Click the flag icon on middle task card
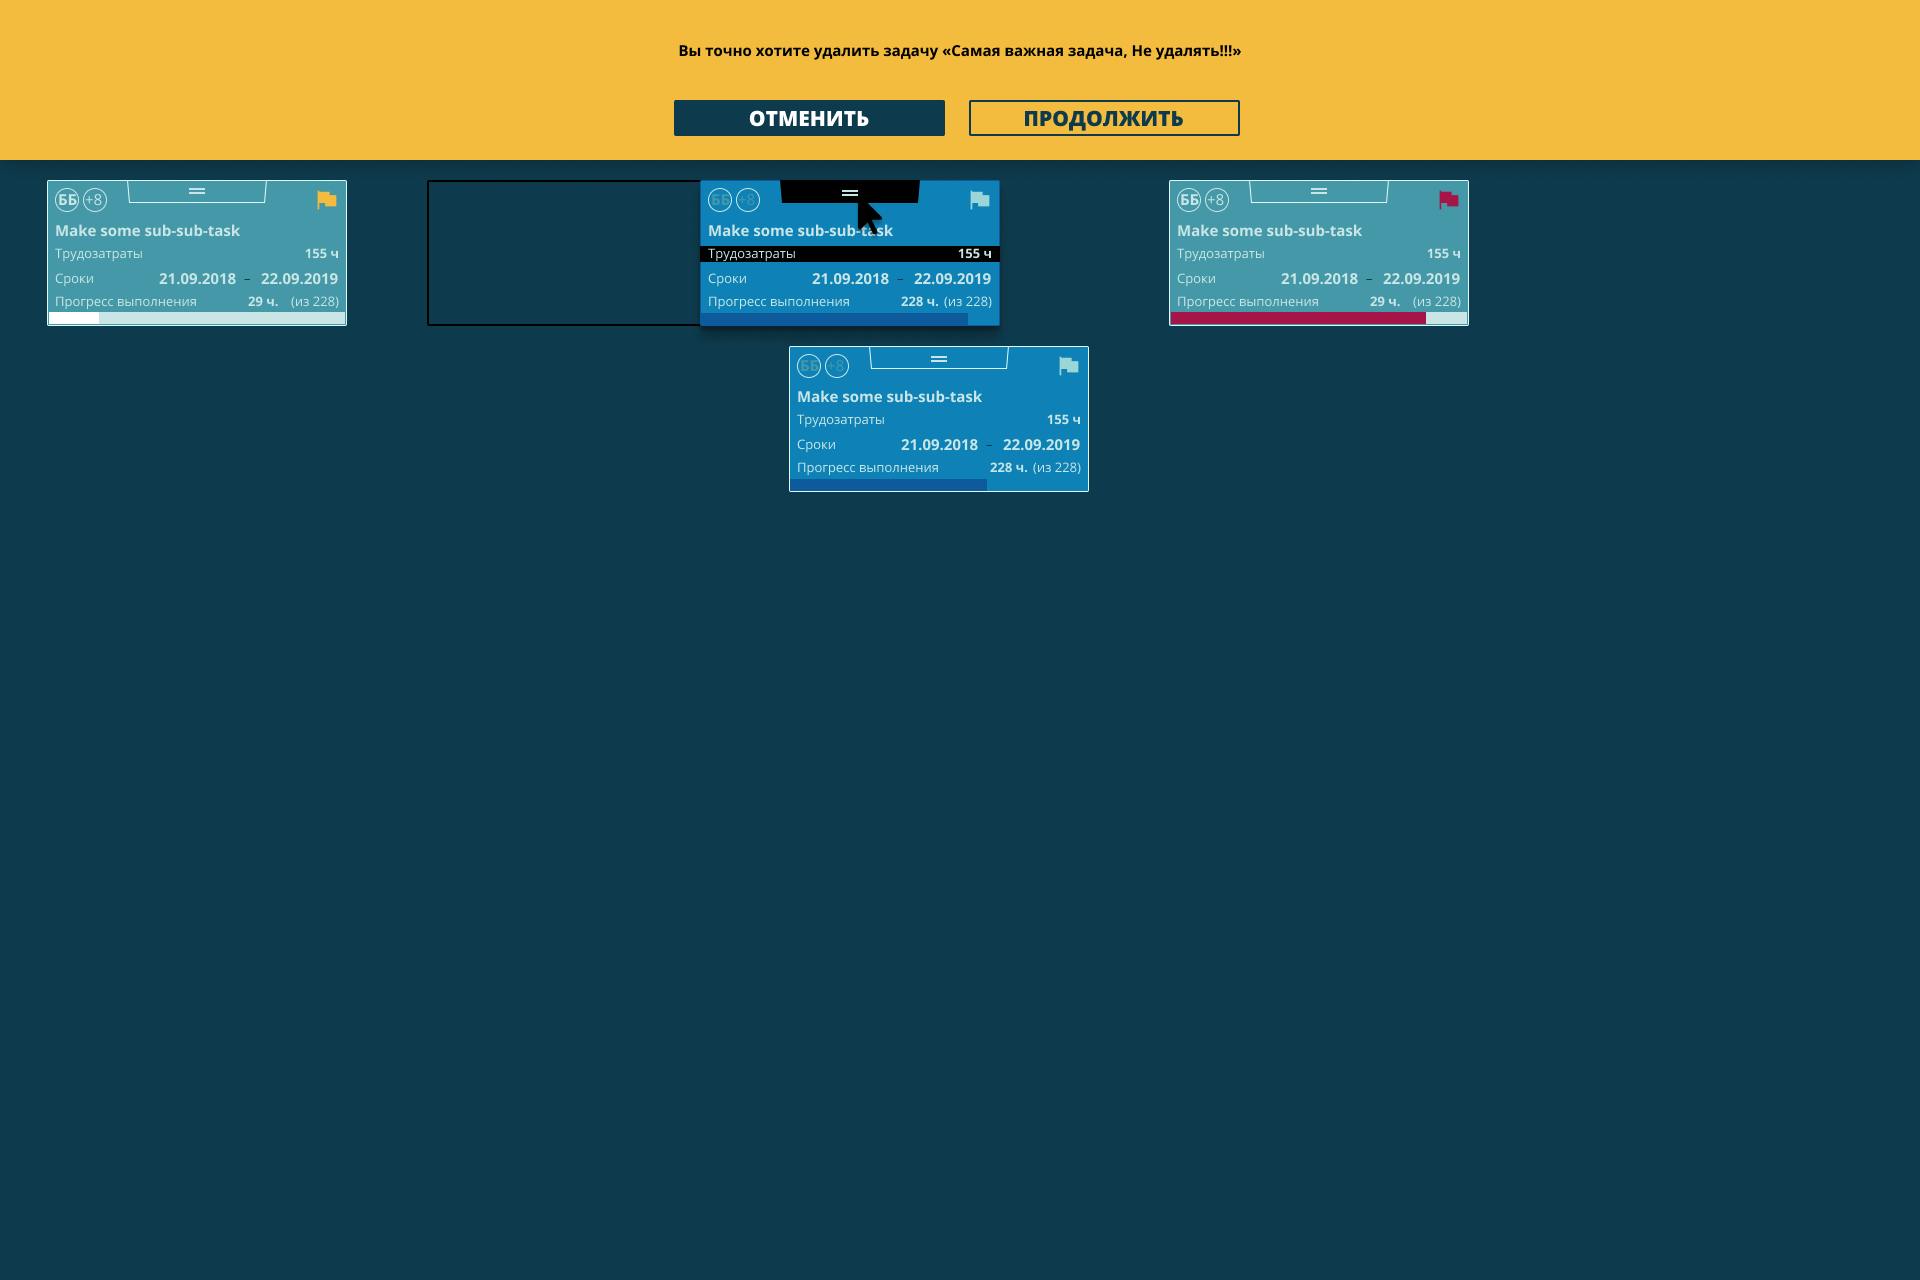Viewport: 1920px width, 1280px height. pyautogui.click(x=980, y=199)
